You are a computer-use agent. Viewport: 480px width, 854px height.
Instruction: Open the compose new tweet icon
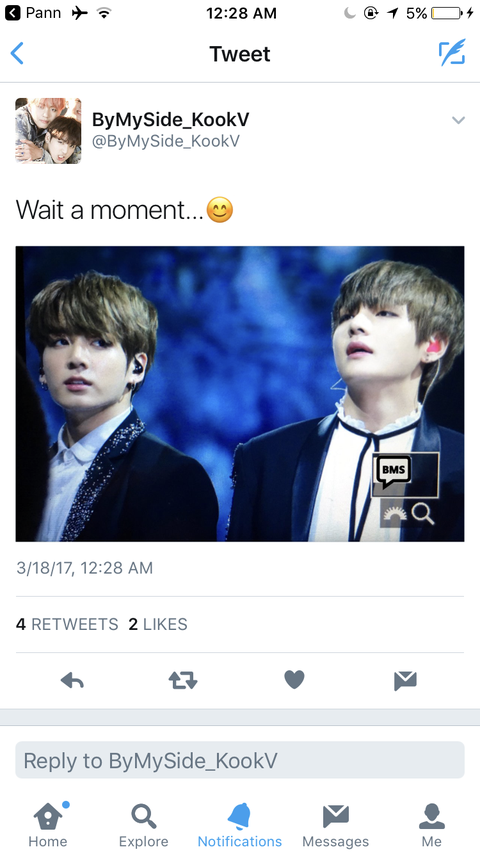click(x=452, y=52)
